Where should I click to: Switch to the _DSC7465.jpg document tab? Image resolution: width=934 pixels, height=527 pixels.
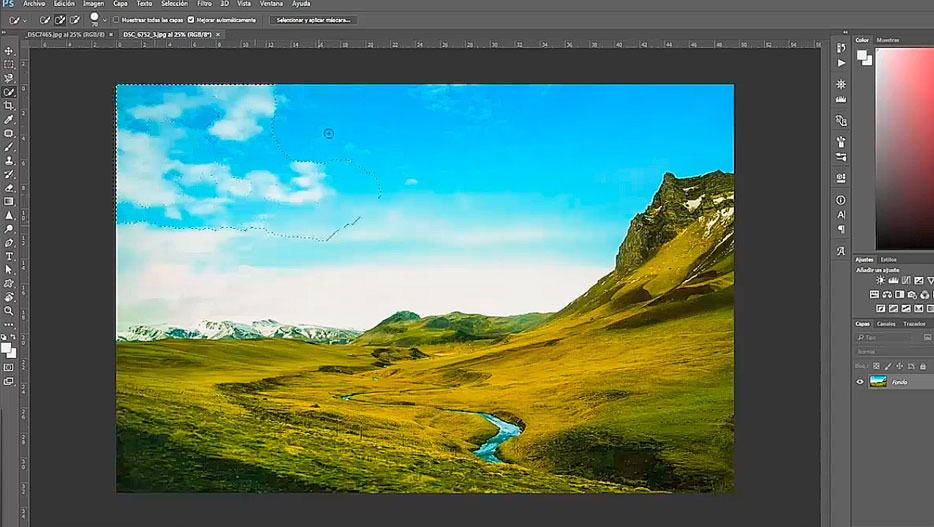pos(66,34)
